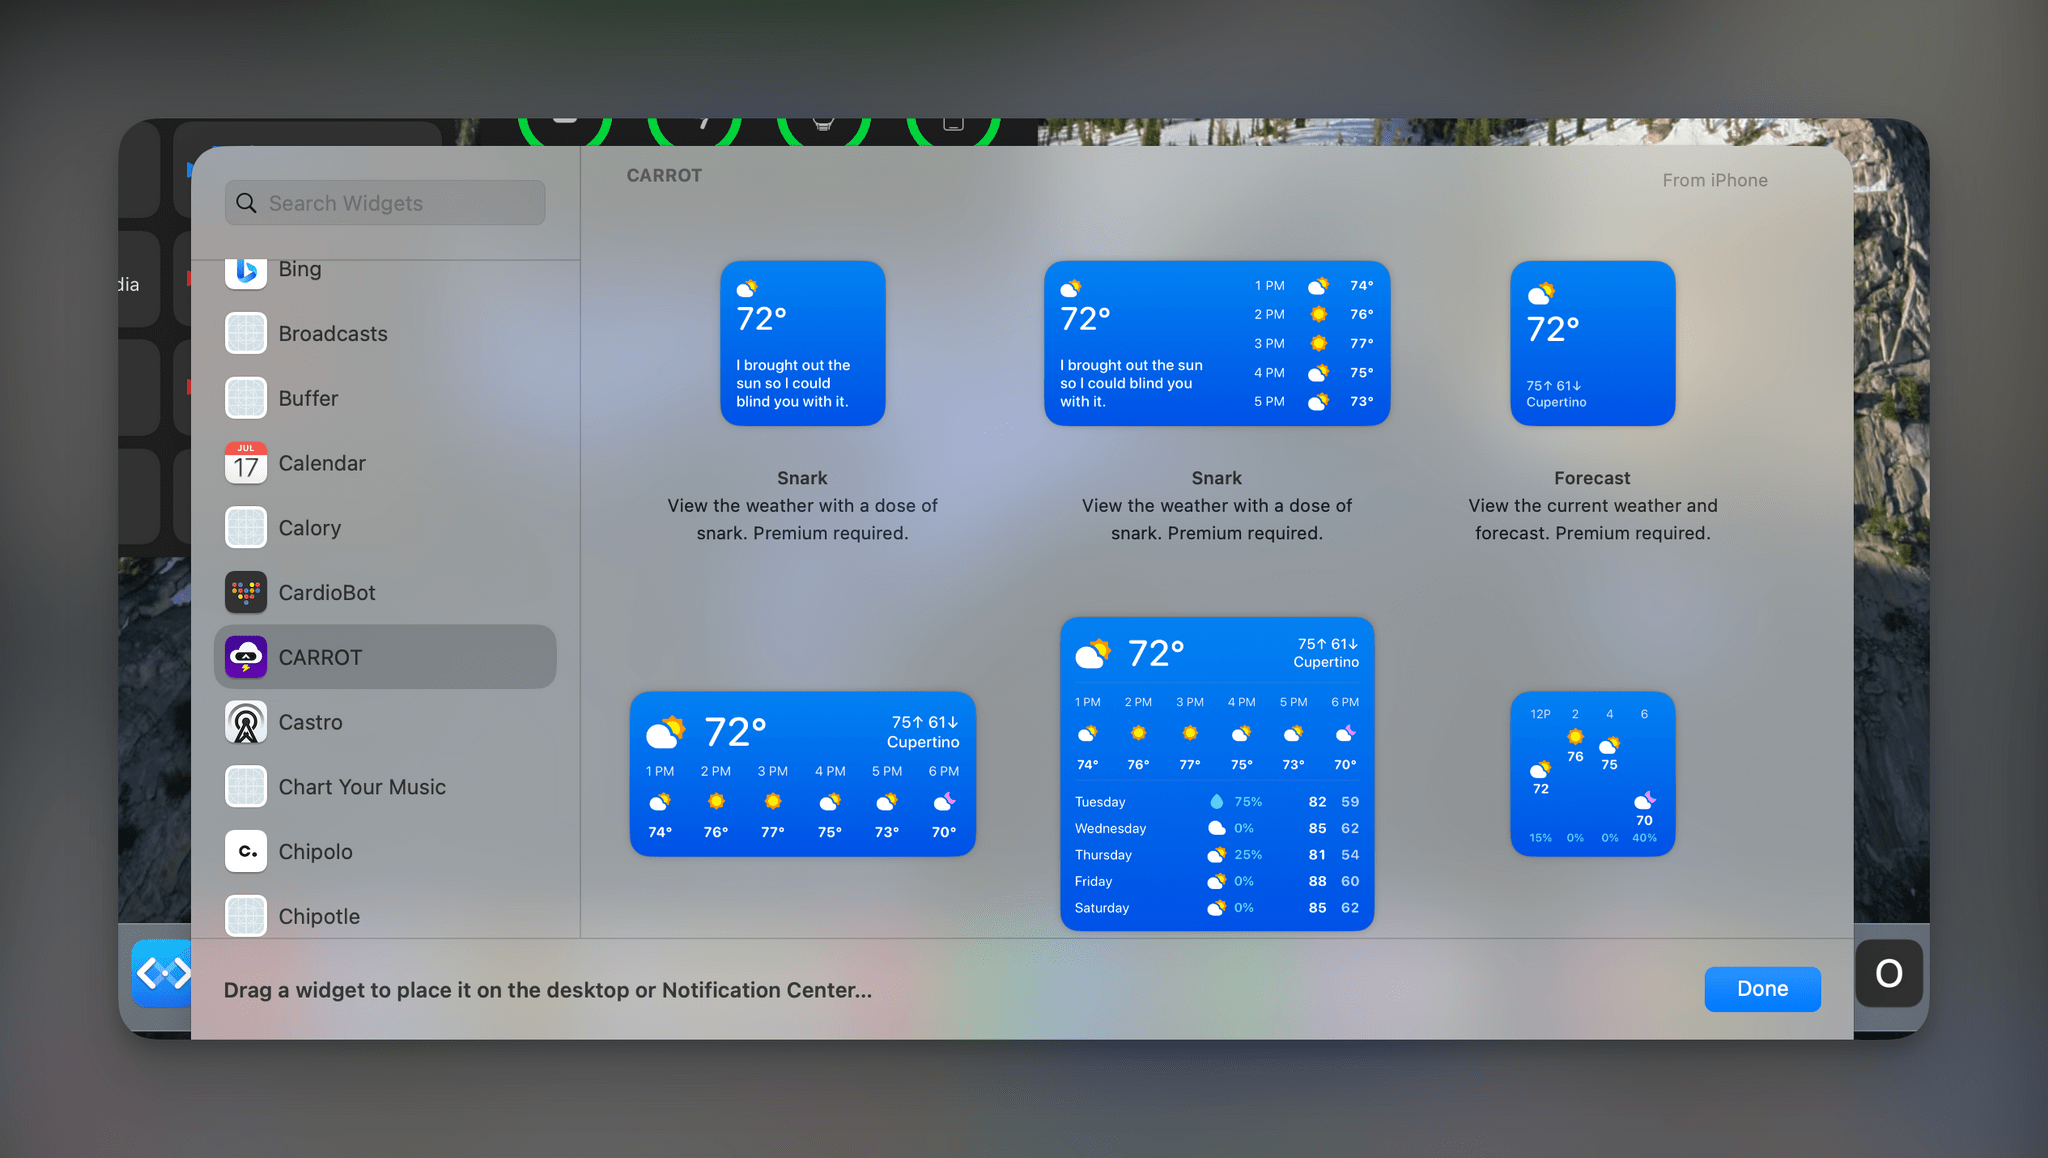Select Calory in the widget list
This screenshot has height=1158, width=2048.
385,528
